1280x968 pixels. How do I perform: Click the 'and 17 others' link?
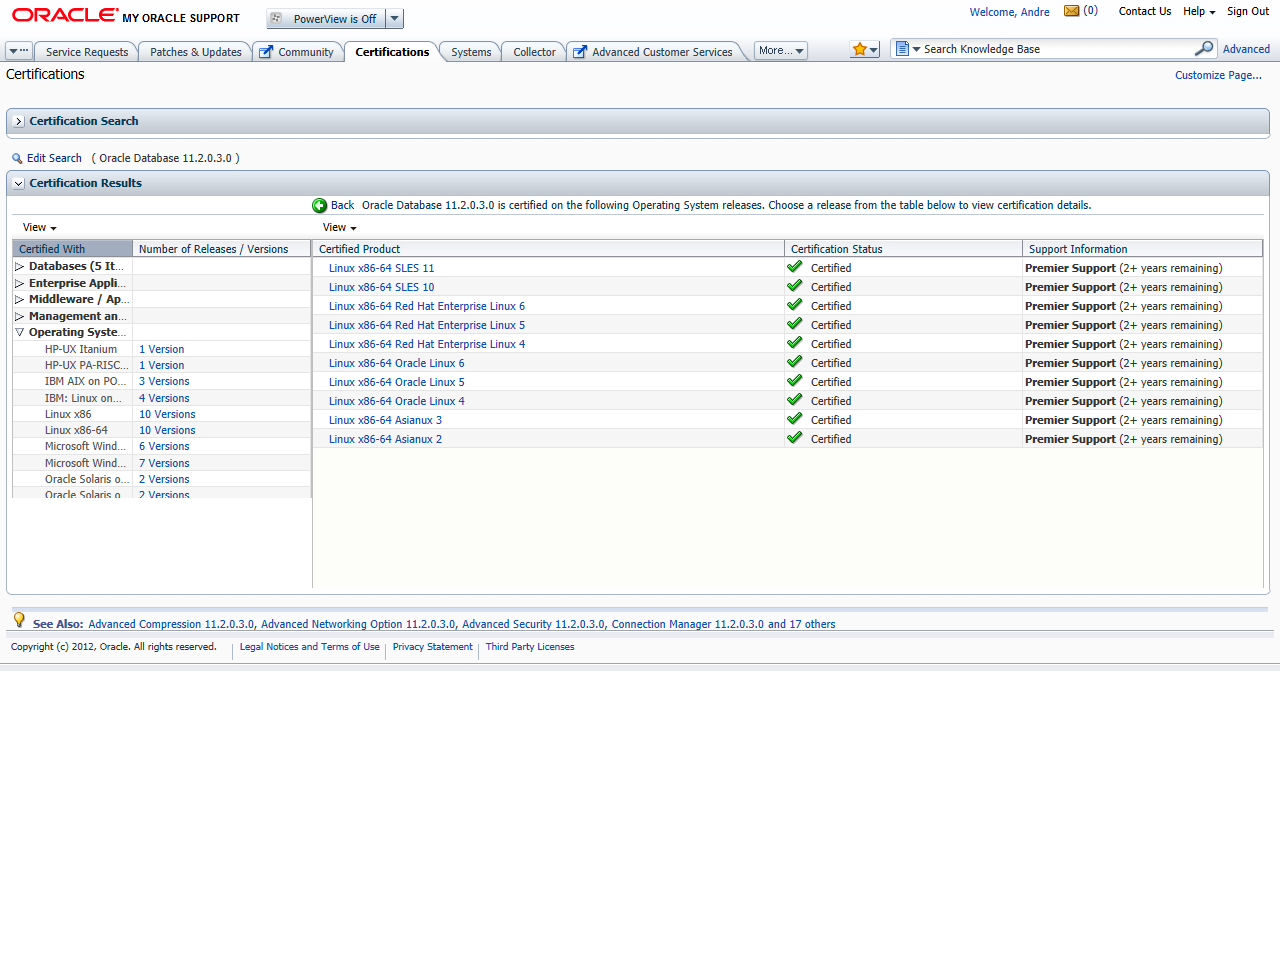[801, 624]
